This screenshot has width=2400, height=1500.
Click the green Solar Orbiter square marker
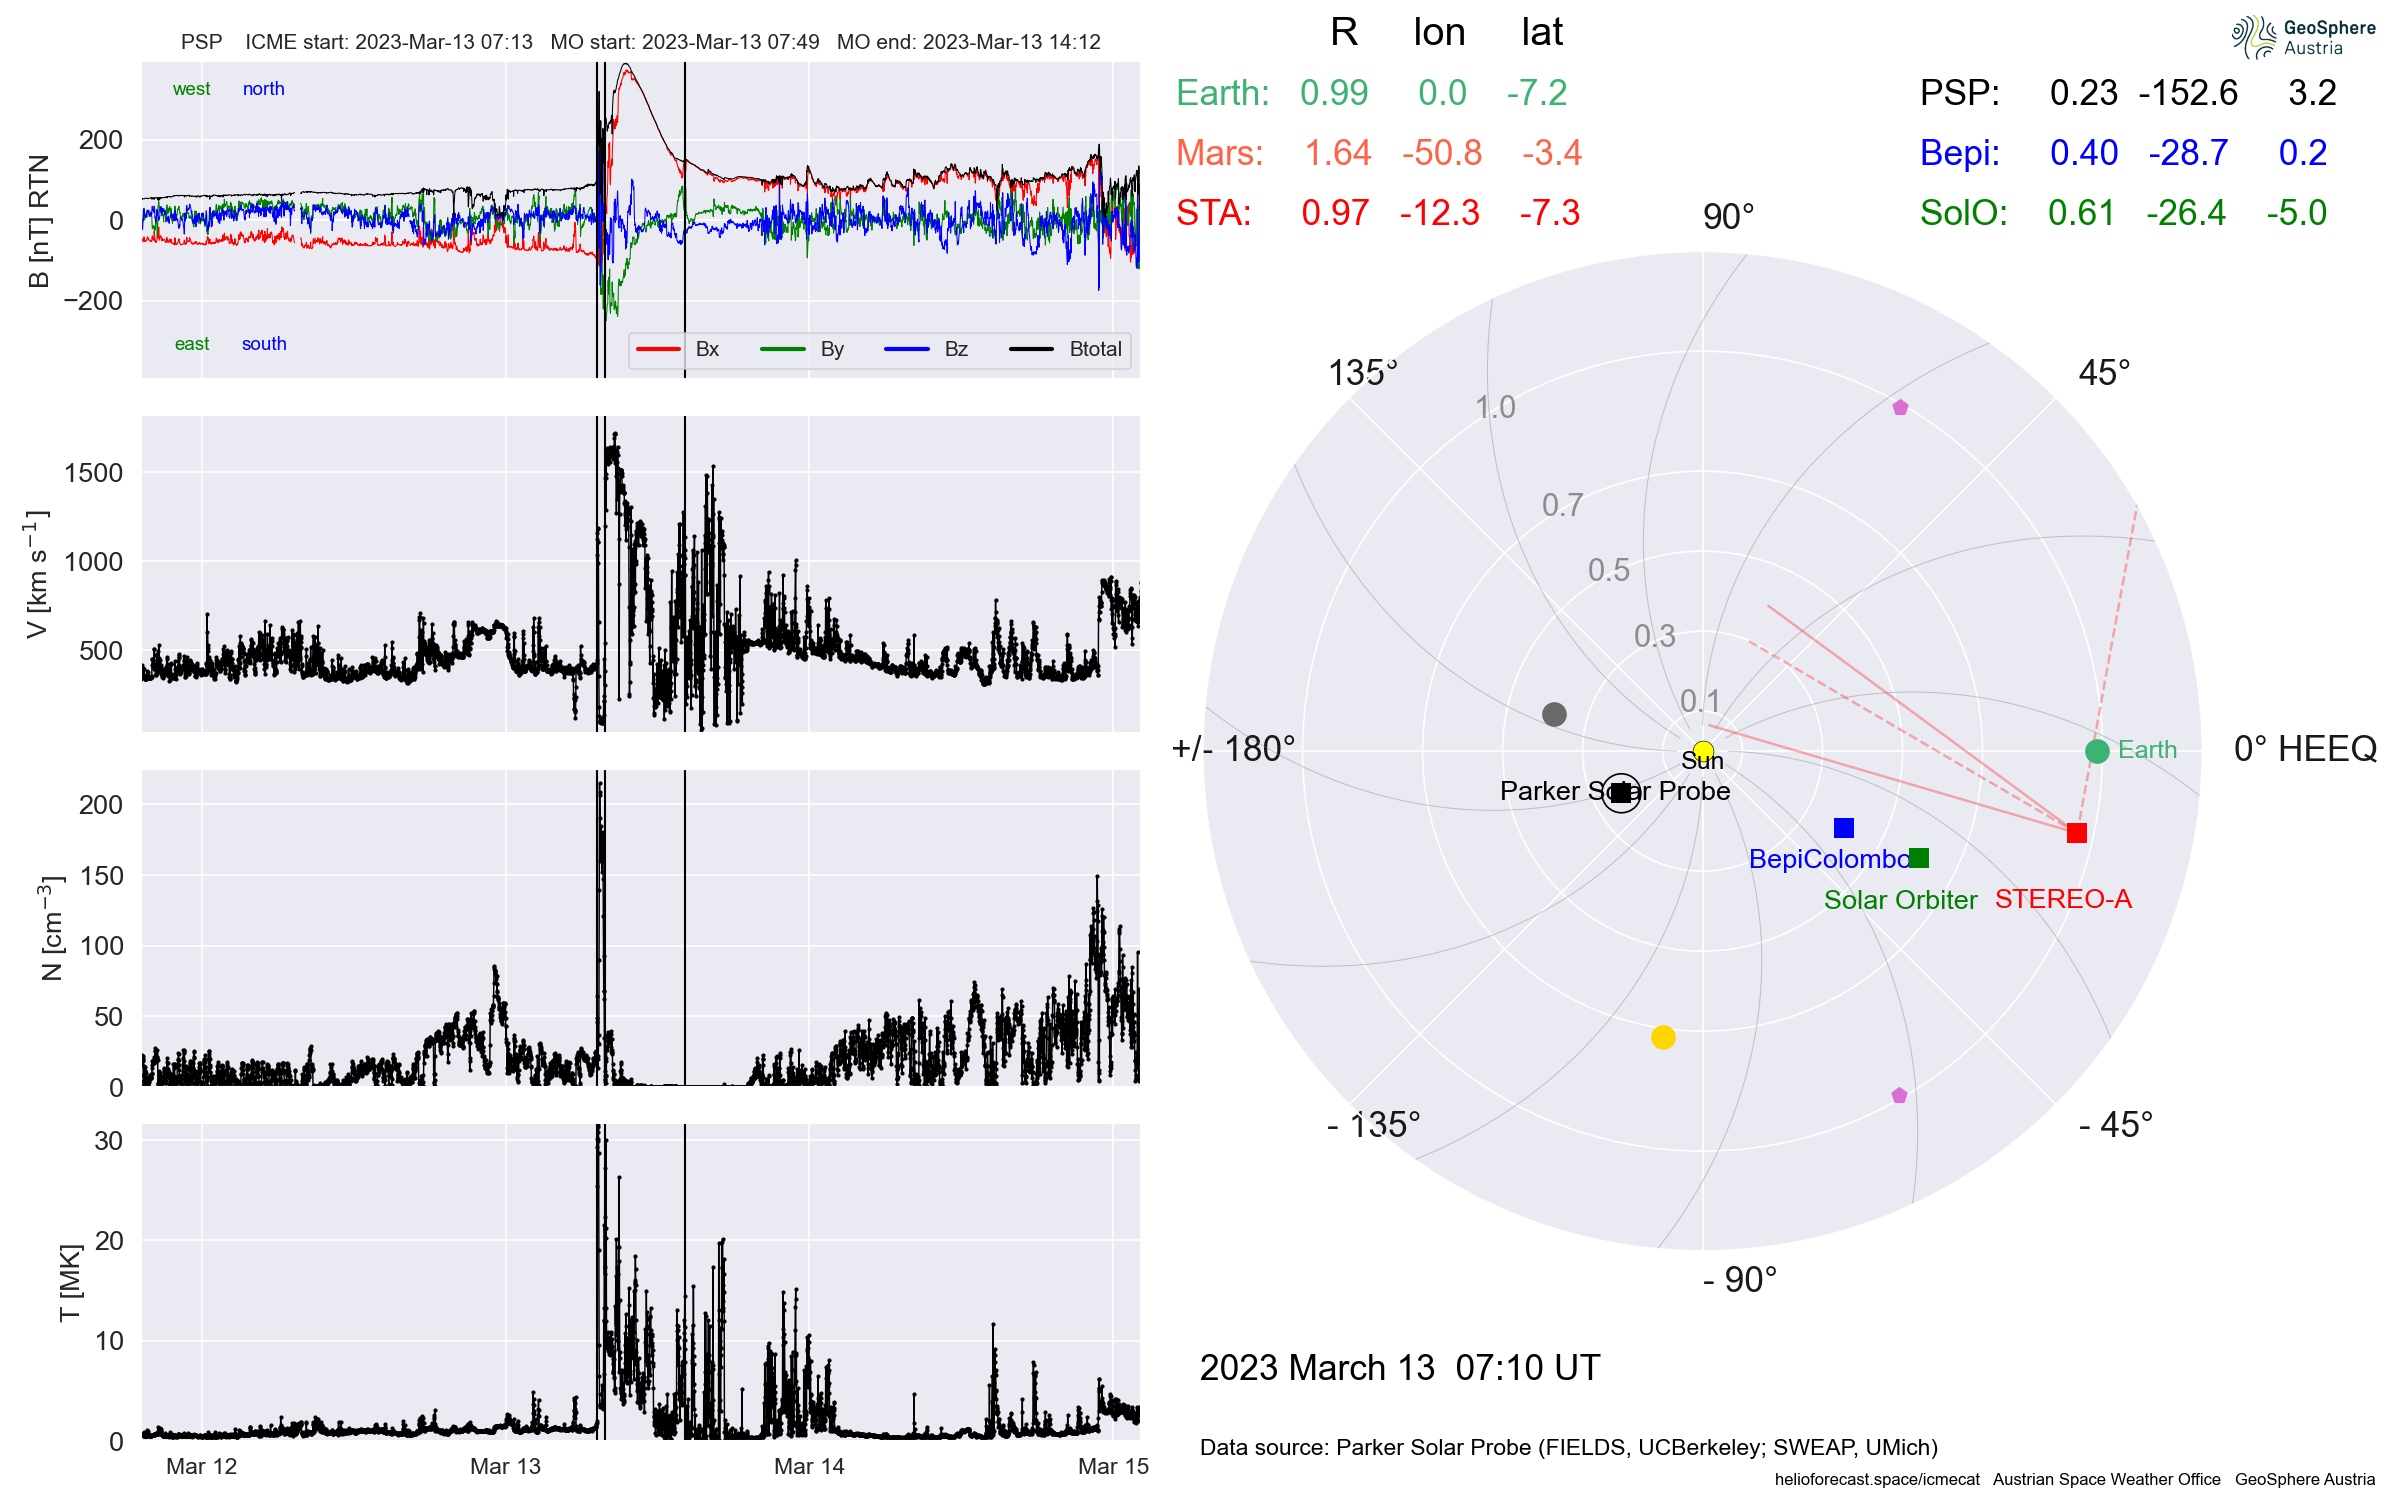tap(1919, 858)
